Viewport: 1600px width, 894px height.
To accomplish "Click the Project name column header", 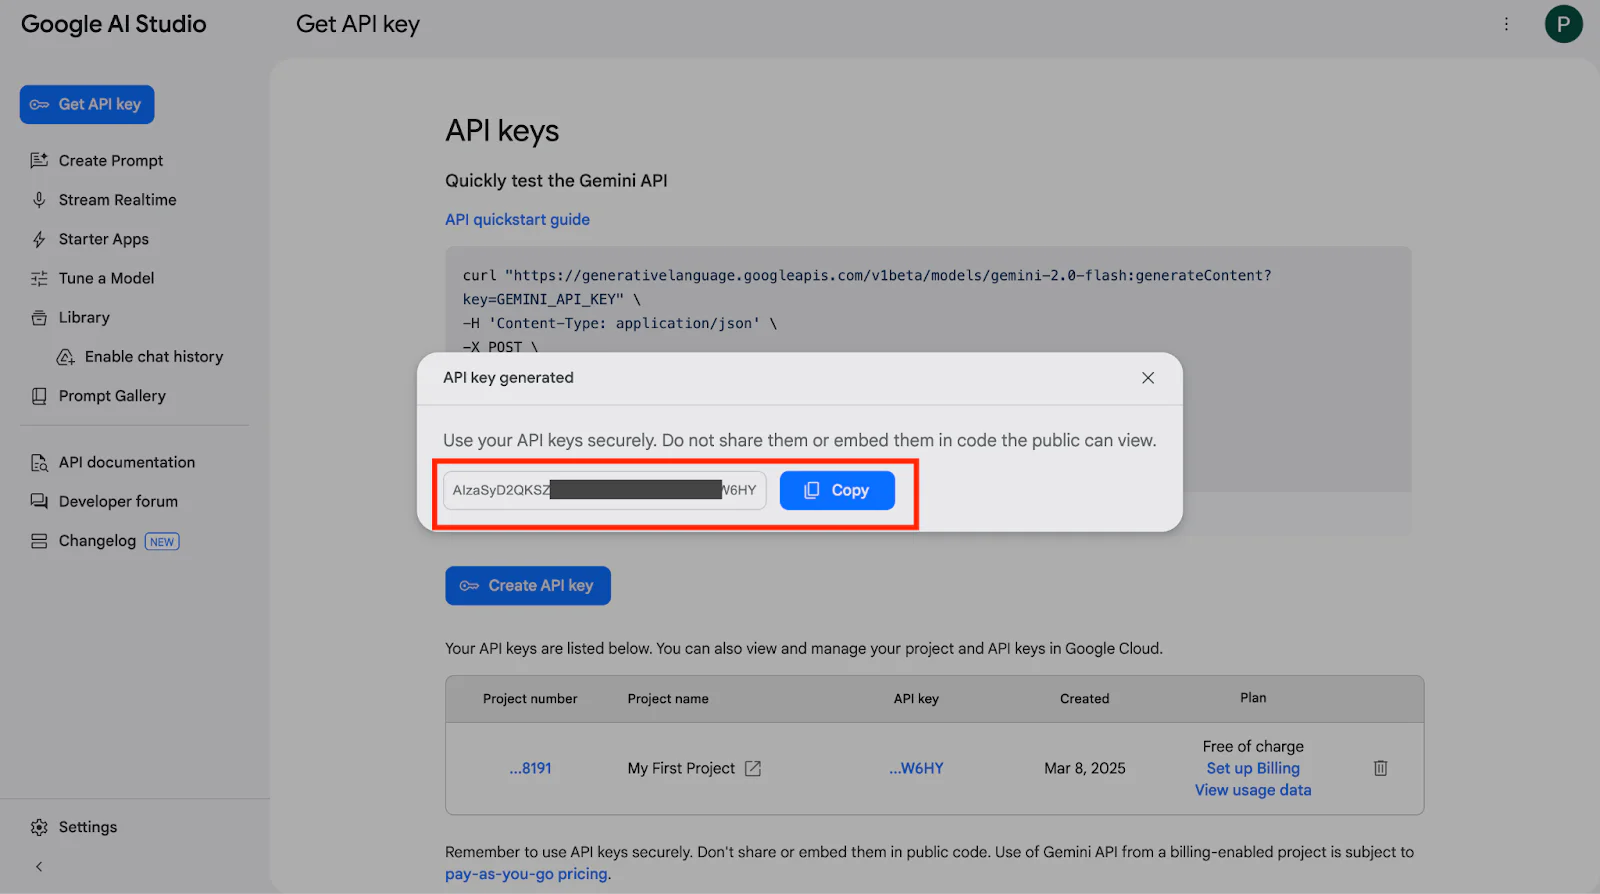I will (668, 699).
